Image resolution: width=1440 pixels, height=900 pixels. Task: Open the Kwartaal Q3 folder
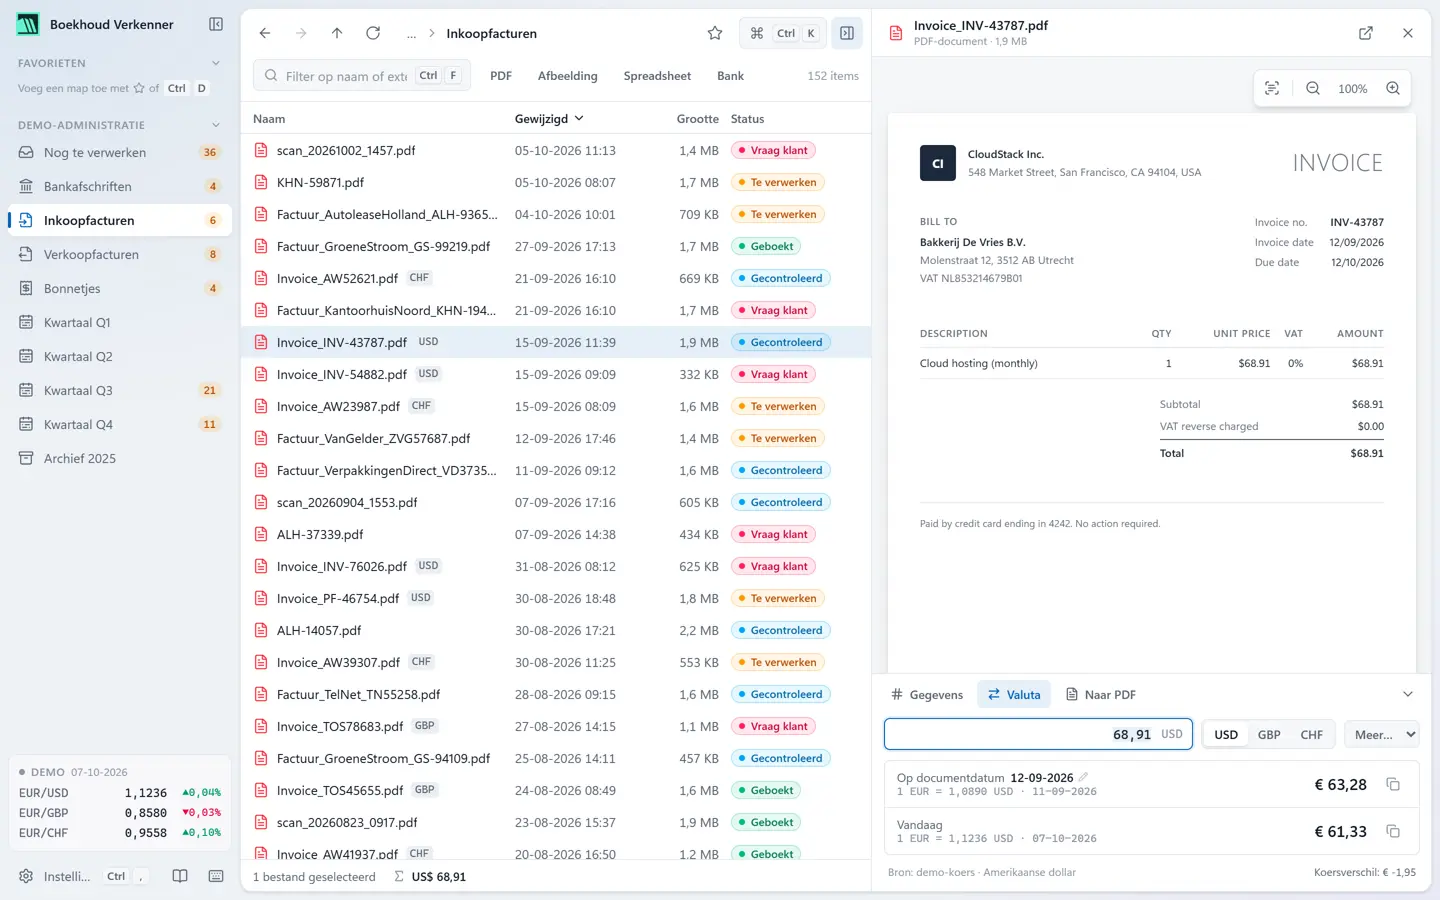click(x=120, y=390)
